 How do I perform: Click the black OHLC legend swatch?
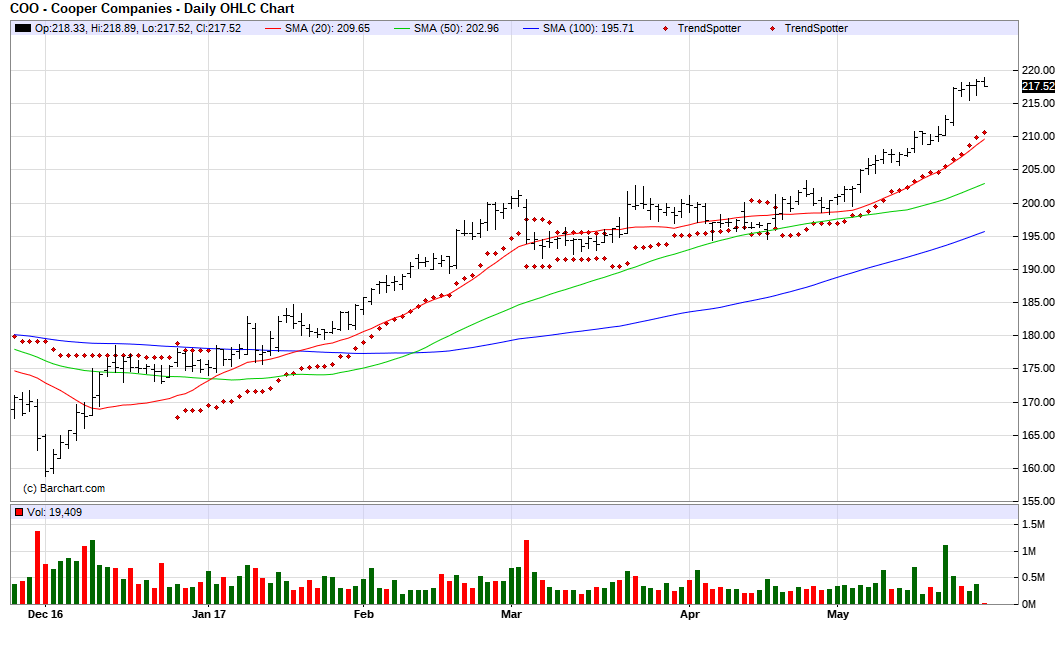(23, 28)
